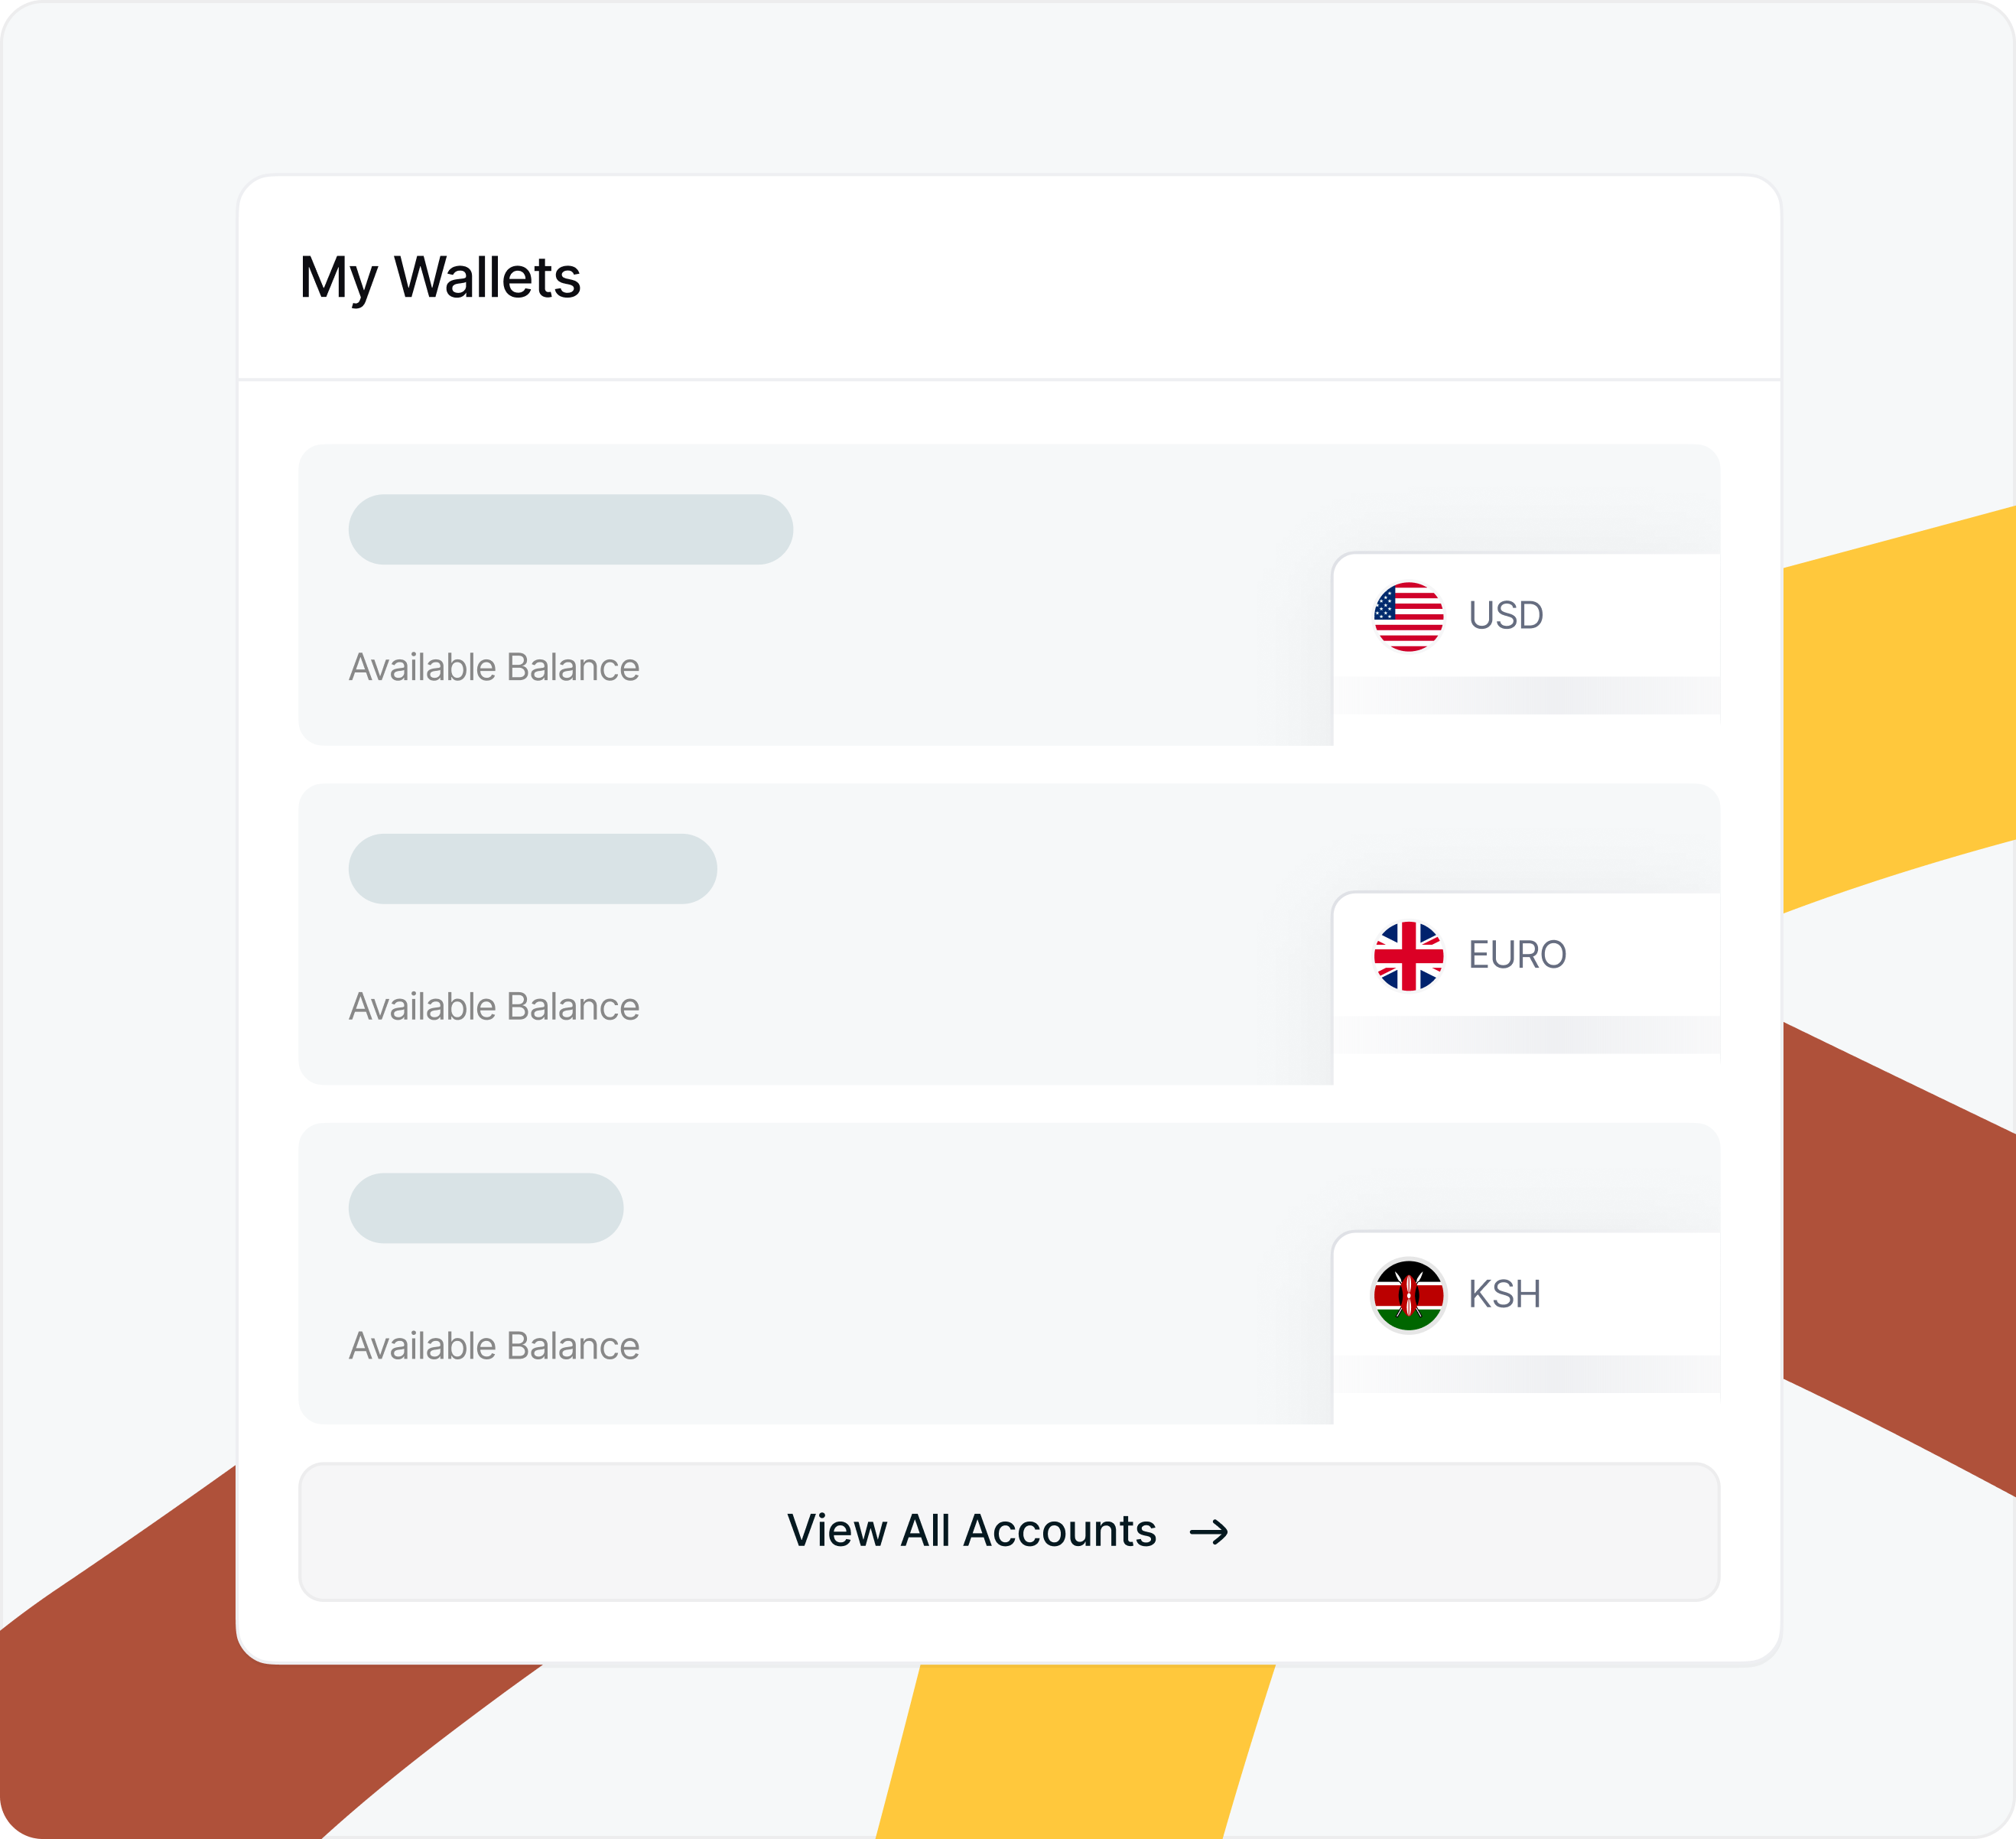Click the gray strip below the KSH tag
Screen dimensions: 2016x1839
[1526, 1374]
